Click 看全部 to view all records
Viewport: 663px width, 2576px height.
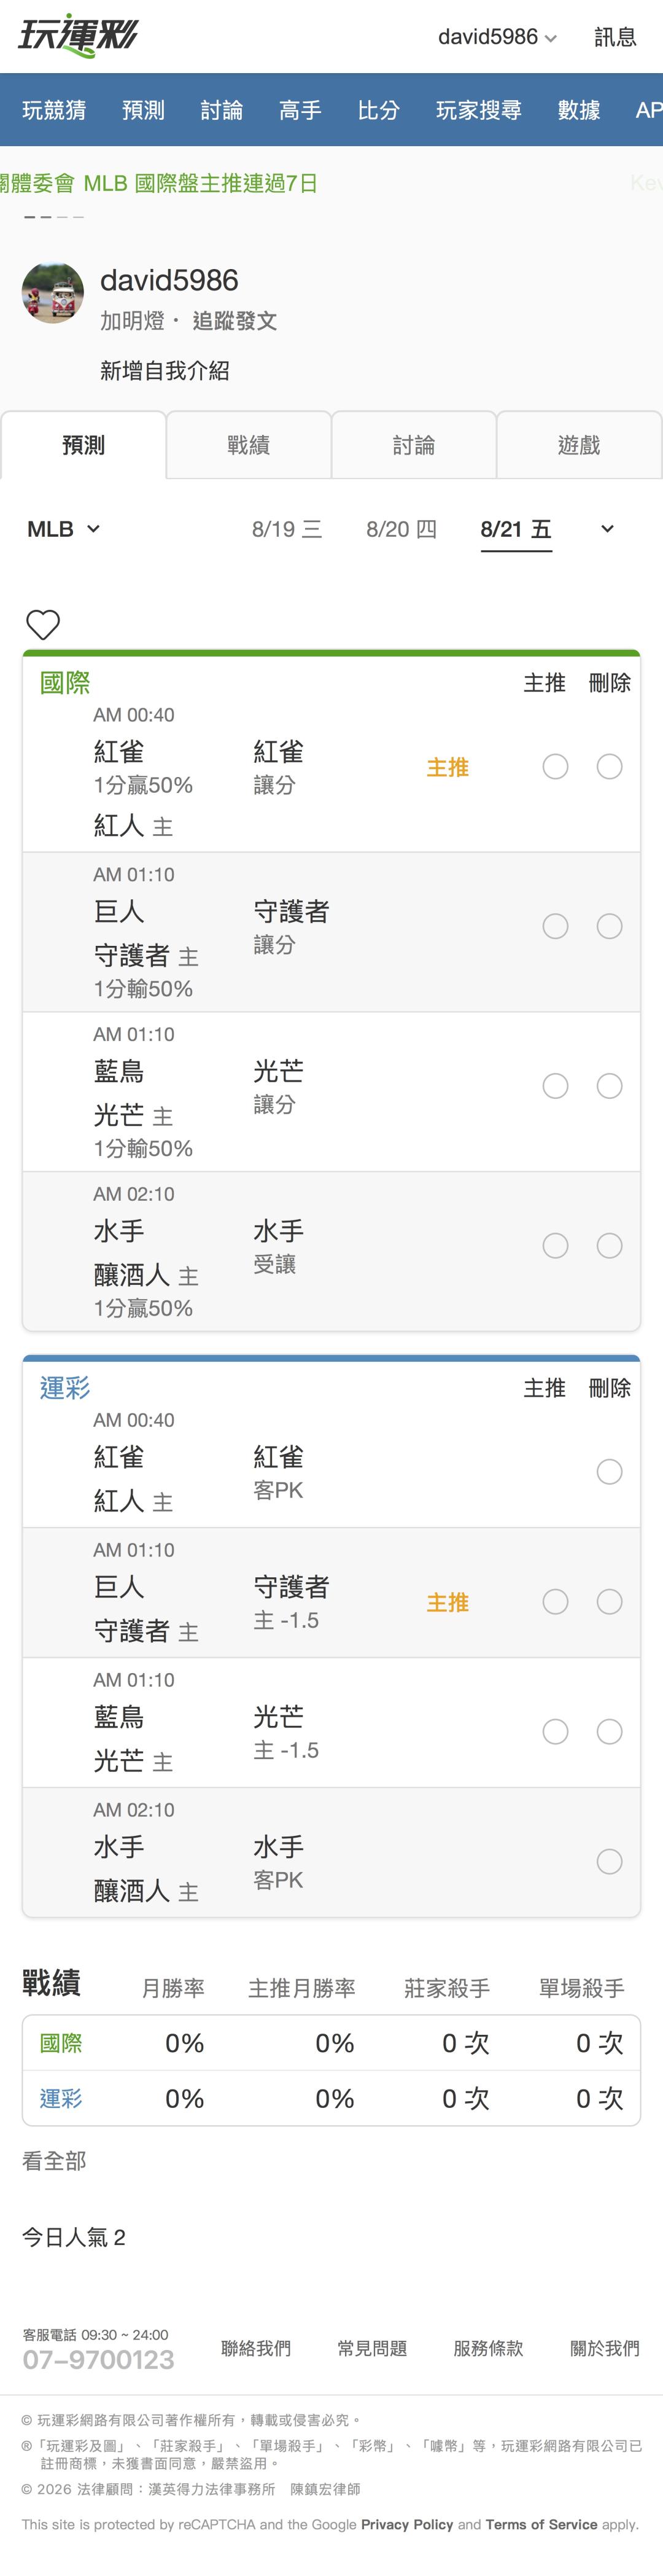click(x=54, y=2161)
